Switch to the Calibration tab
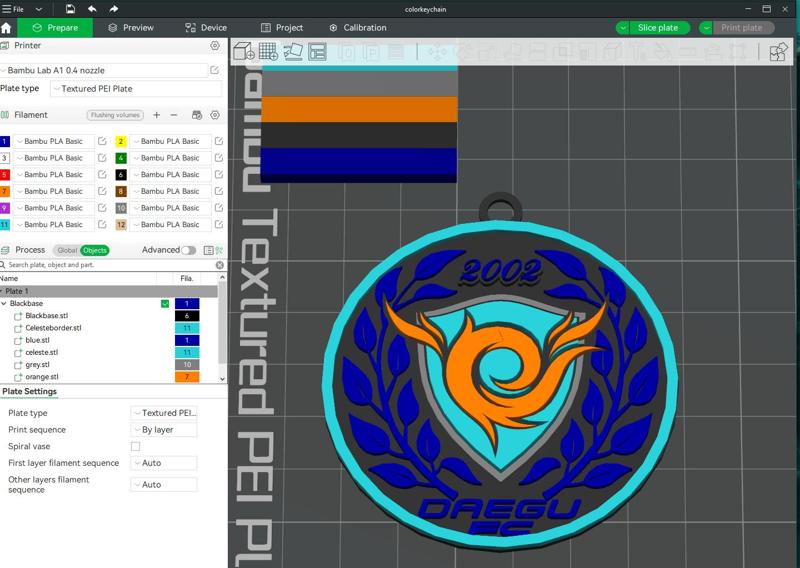Image resolution: width=800 pixels, height=568 pixels. point(358,28)
